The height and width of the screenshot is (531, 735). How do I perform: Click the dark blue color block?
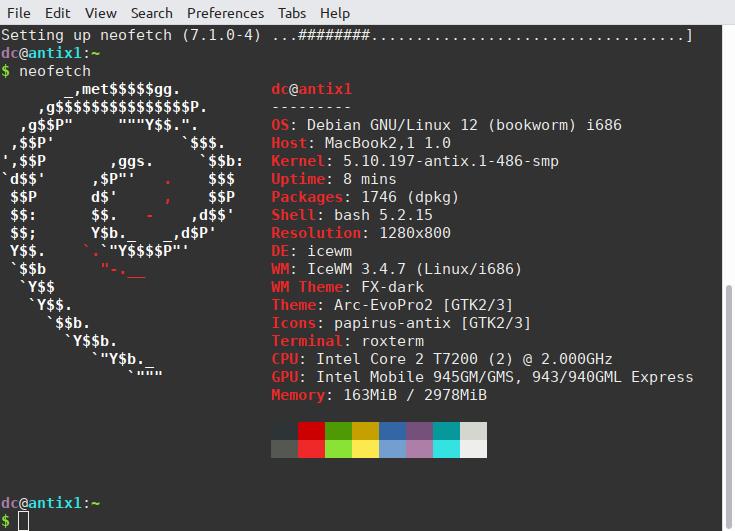click(392, 431)
